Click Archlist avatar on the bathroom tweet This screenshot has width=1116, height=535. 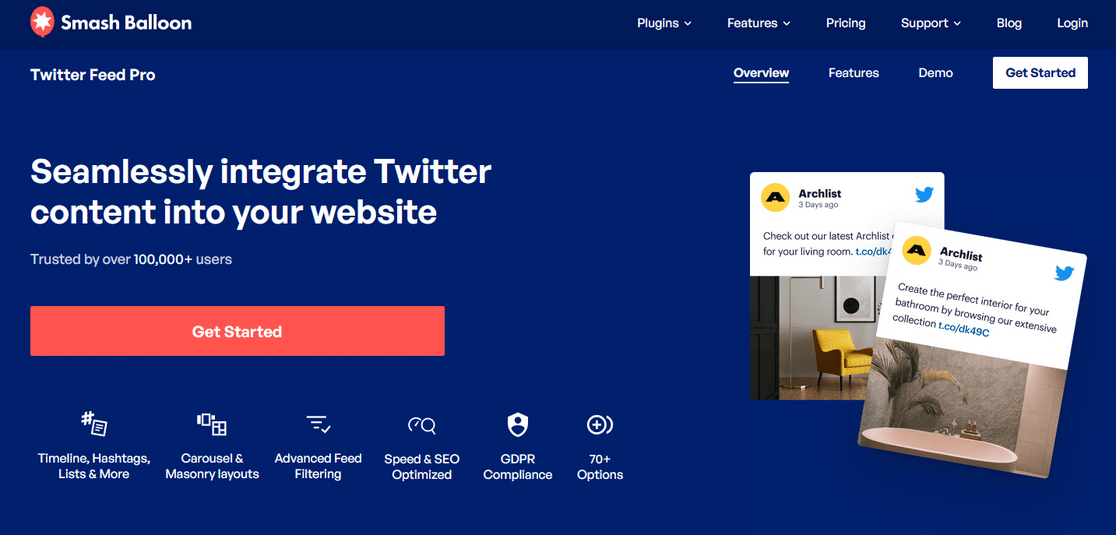point(917,250)
